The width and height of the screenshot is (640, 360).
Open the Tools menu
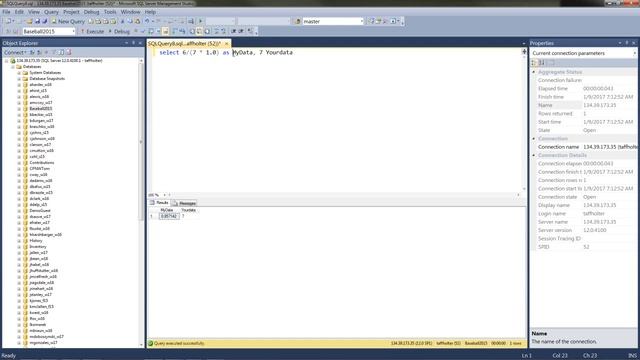110,12
